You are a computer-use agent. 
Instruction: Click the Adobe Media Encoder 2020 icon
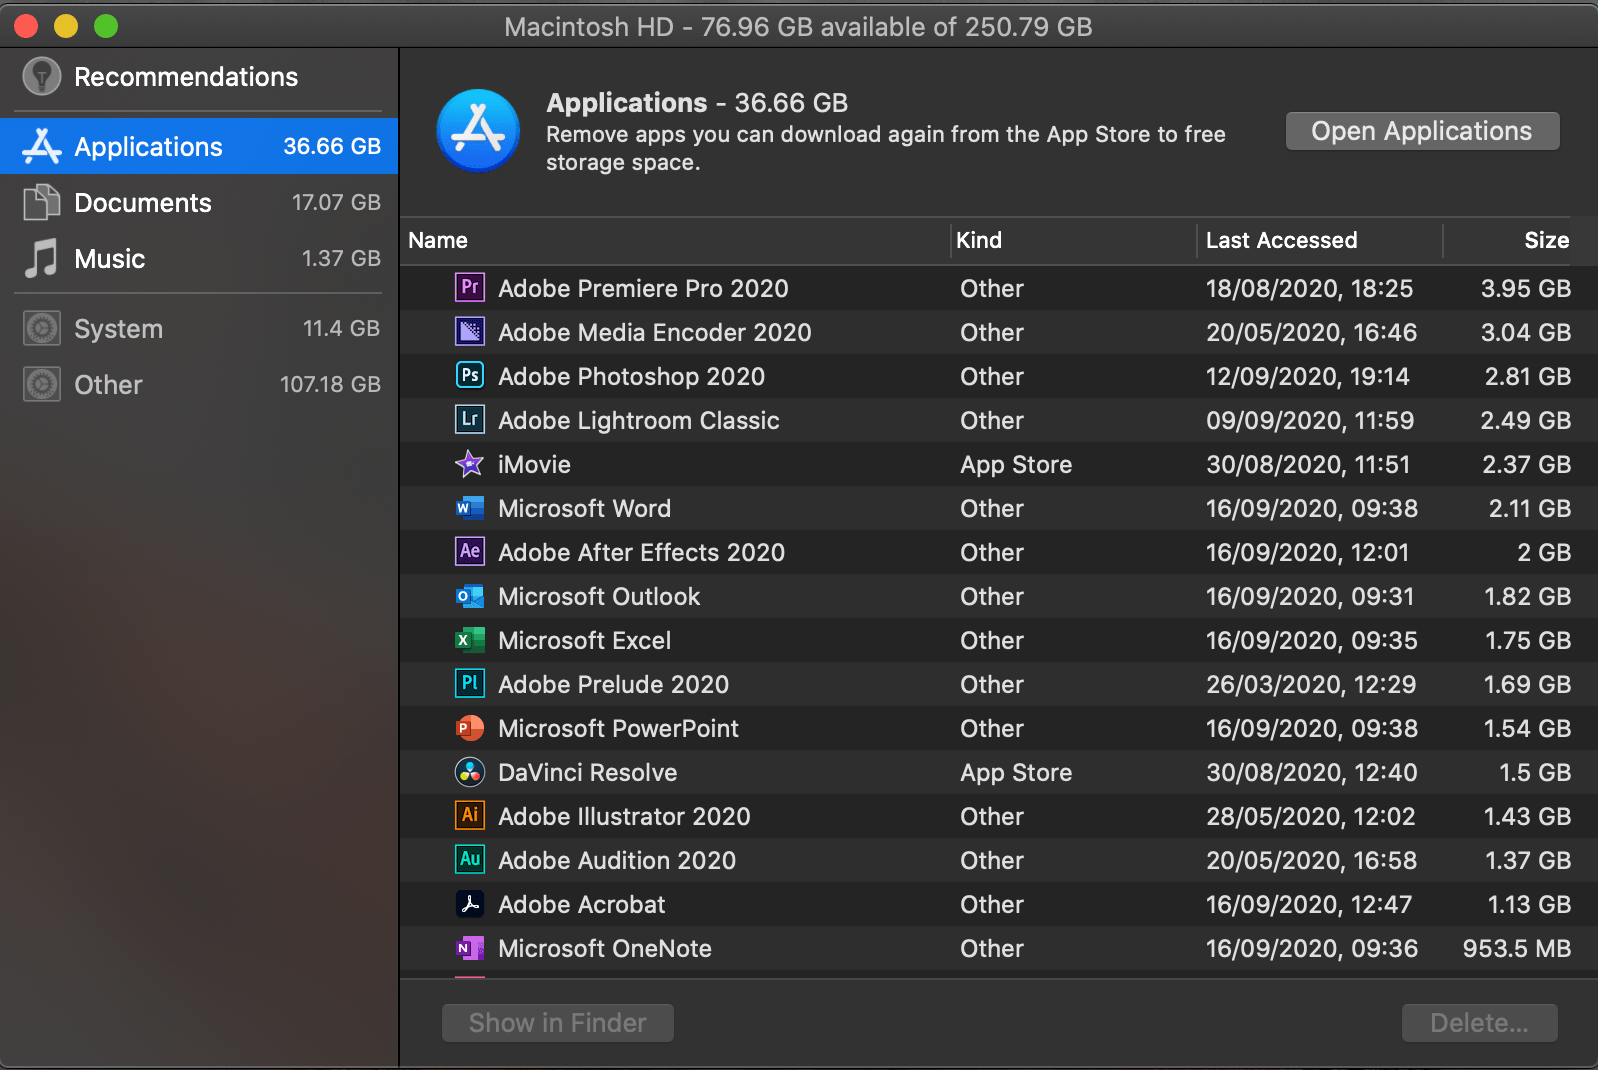pyautogui.click(x=470, y=332)
